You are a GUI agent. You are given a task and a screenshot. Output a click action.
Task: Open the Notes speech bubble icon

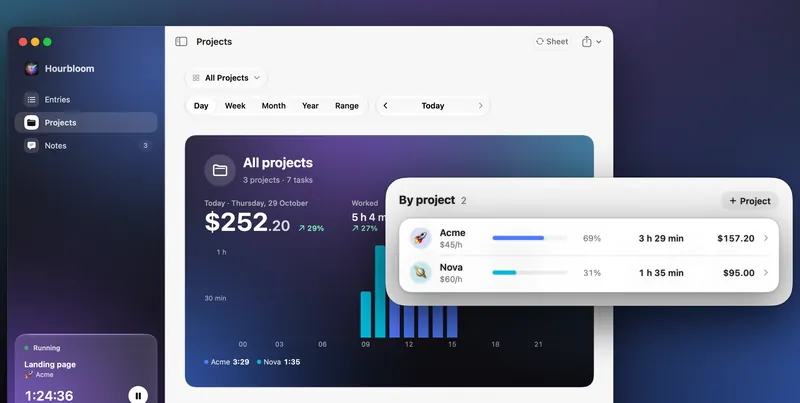pos(32,145)
